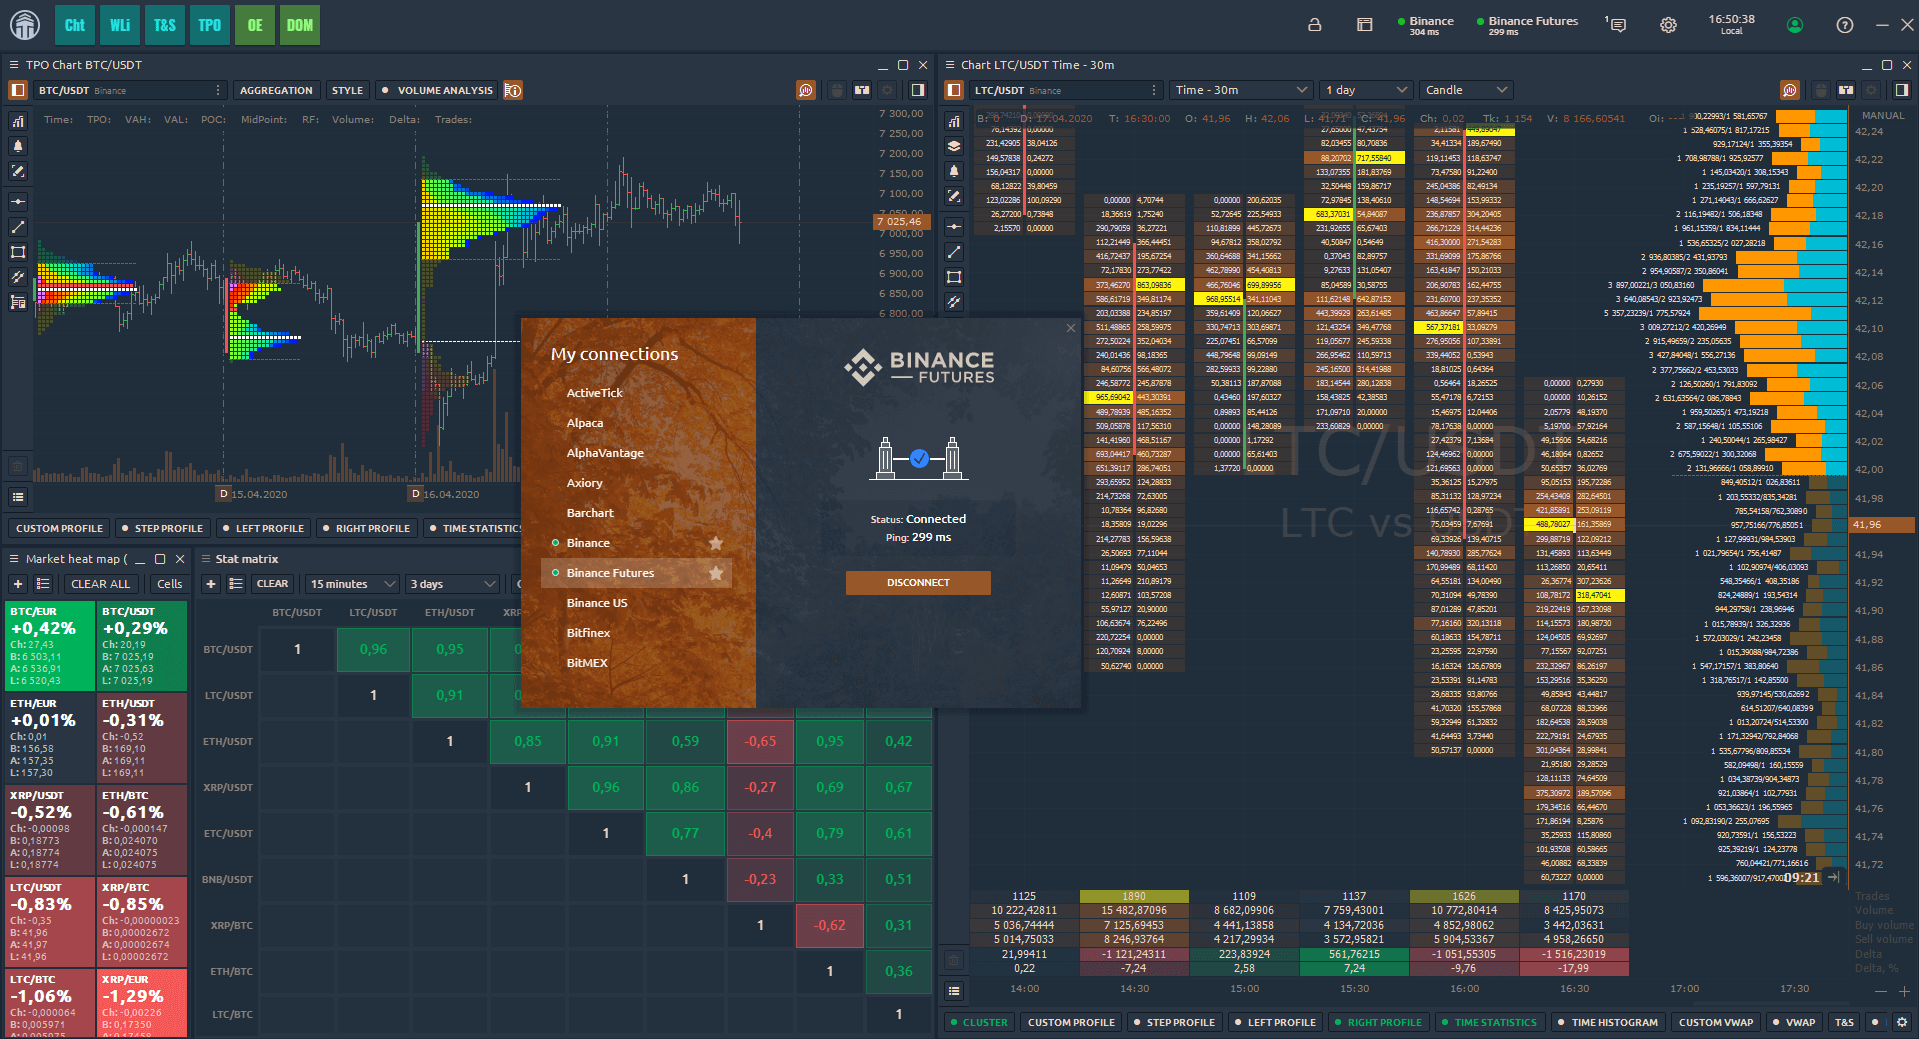Toggle the Binance Futures favorite star

click(716, 573)
